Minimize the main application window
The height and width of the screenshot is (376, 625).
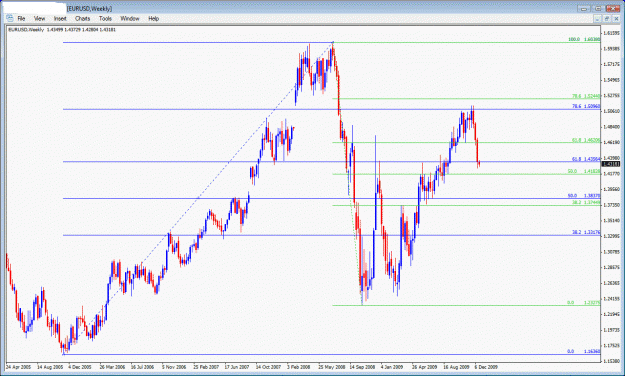584,8
